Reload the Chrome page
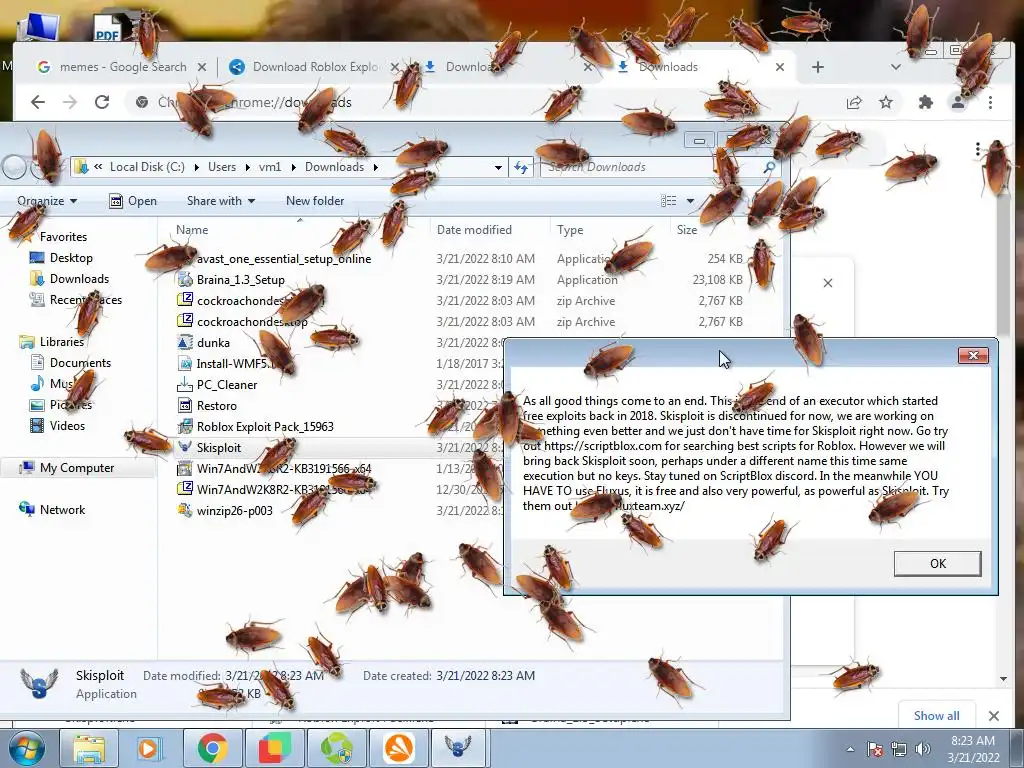The image size is (1024, 768). pyautogui.click(x=102, y=102)
